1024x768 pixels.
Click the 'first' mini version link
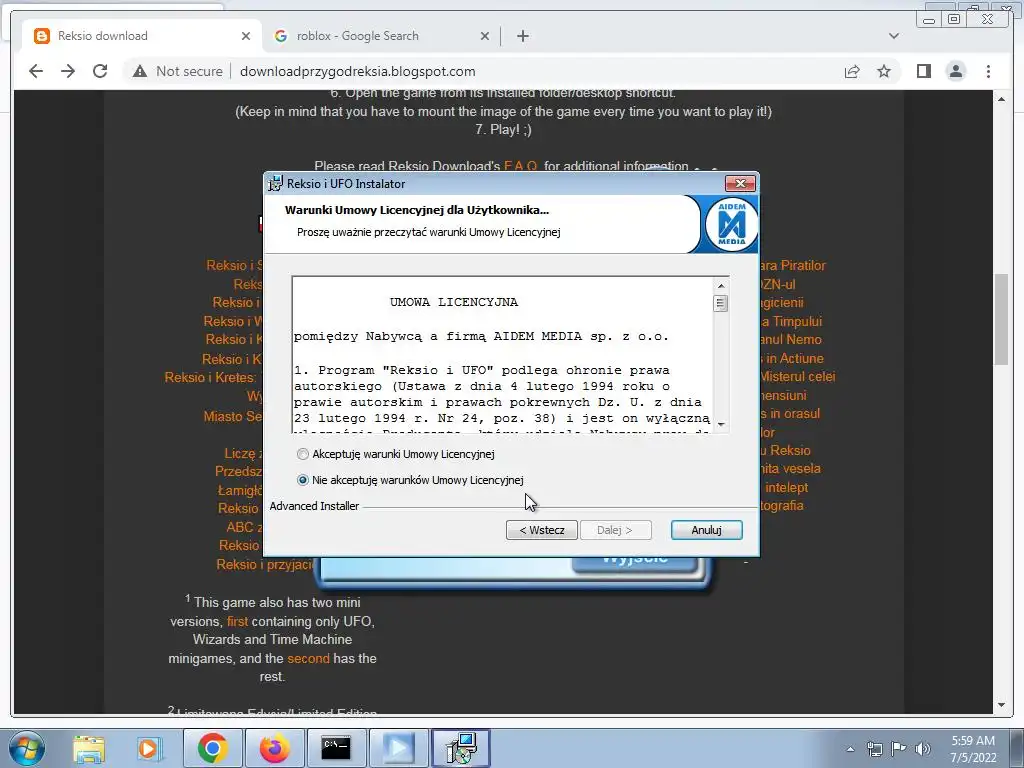[x=237, y=621]
